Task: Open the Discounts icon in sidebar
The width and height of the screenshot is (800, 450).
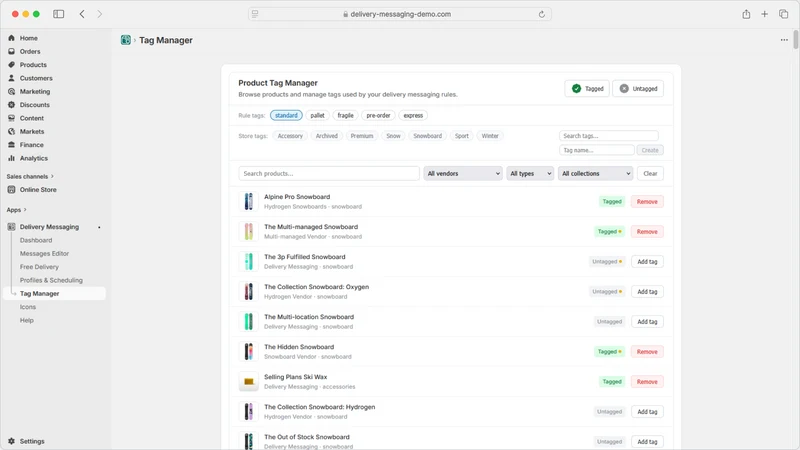Action: (11, 105)
